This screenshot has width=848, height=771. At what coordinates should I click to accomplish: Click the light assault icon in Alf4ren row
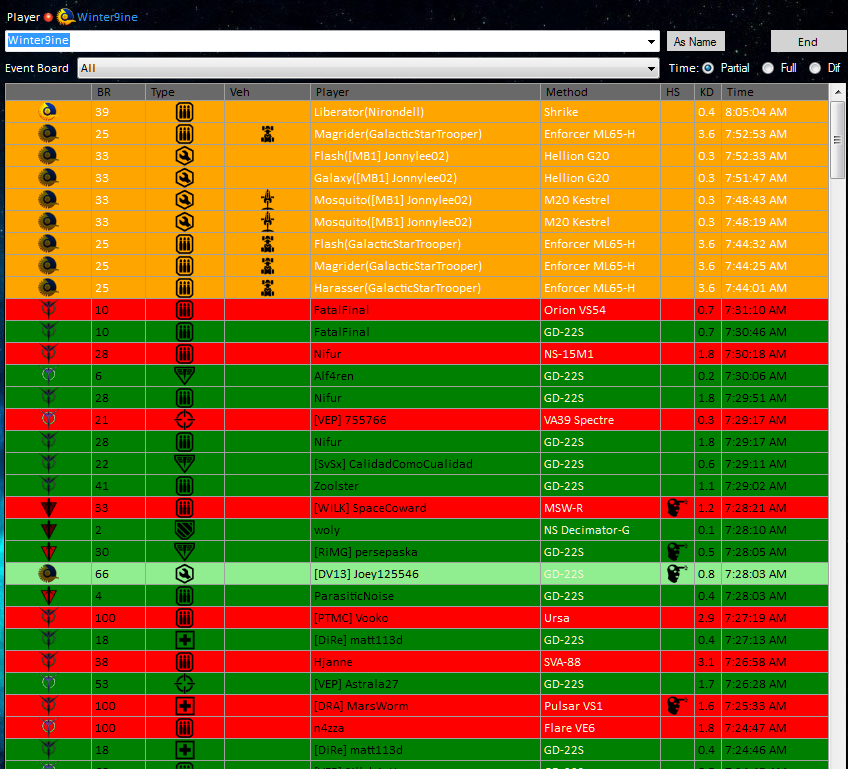184,376
